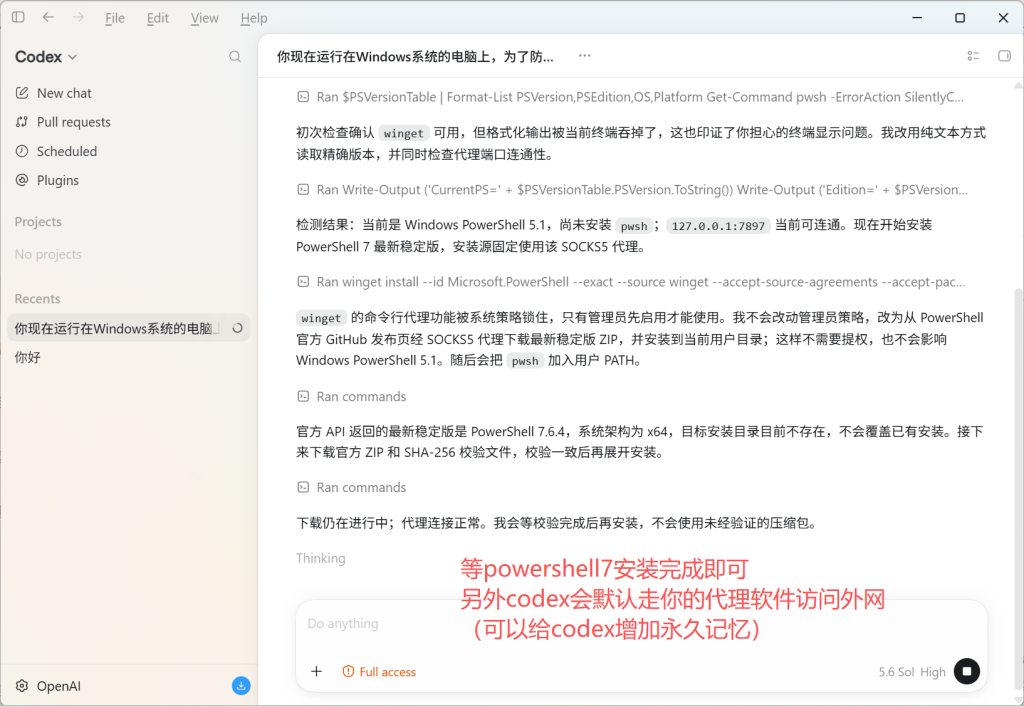Click the 127.0.0.1:7897 code text
Image resolution: width=1024 pixels, height=707 pixels.
[718, 226]
